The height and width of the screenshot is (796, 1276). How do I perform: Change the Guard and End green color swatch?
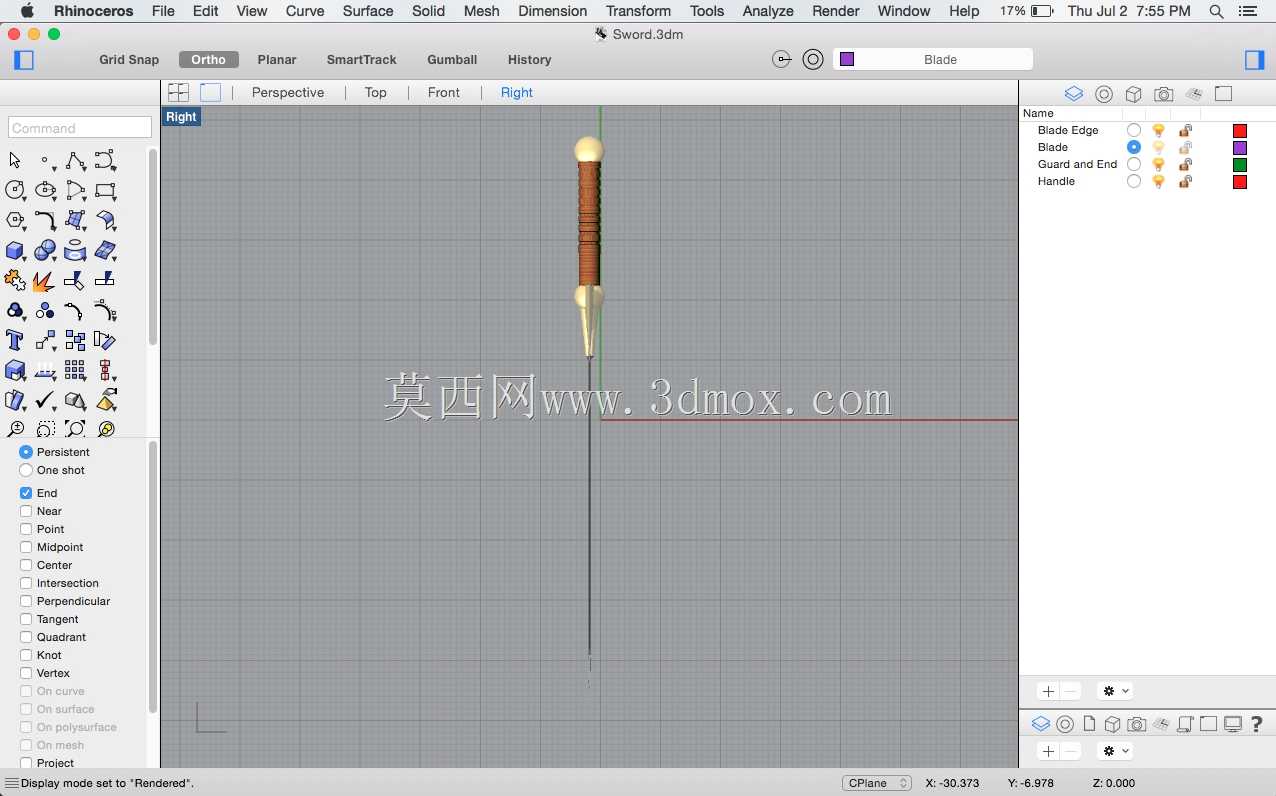click(x=1240, y=164)
